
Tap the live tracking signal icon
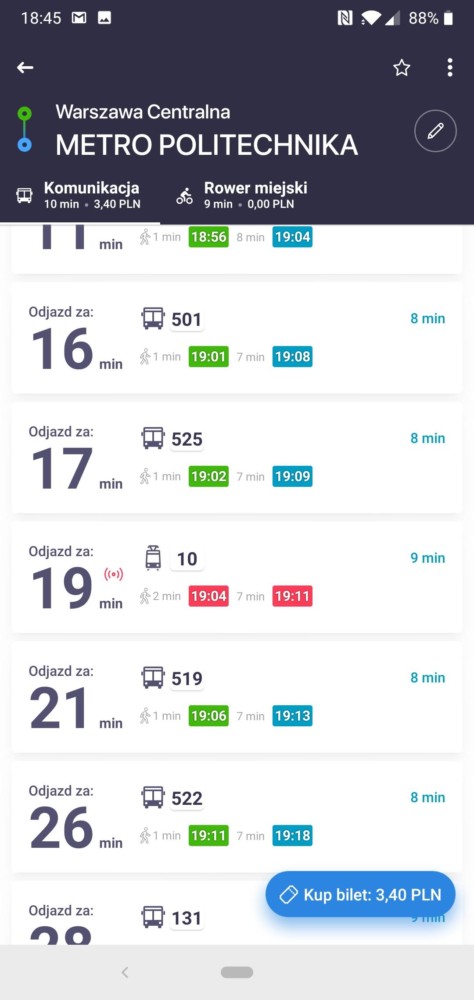click(x=113, y=575)
